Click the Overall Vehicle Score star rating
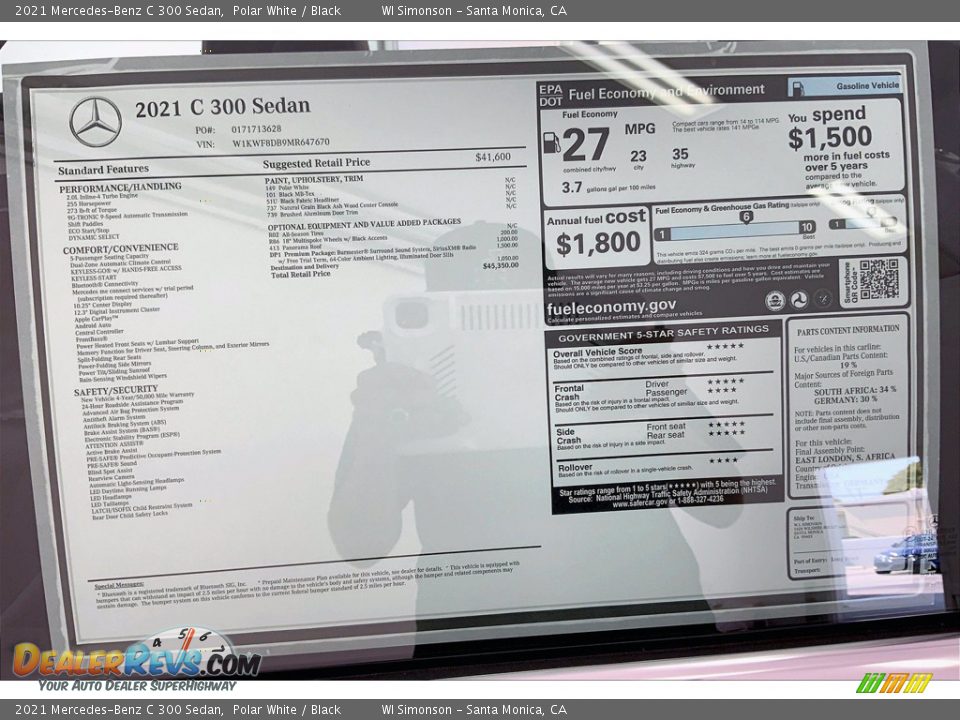This screenshot has width=960, height=720. [x=726, y=347]
